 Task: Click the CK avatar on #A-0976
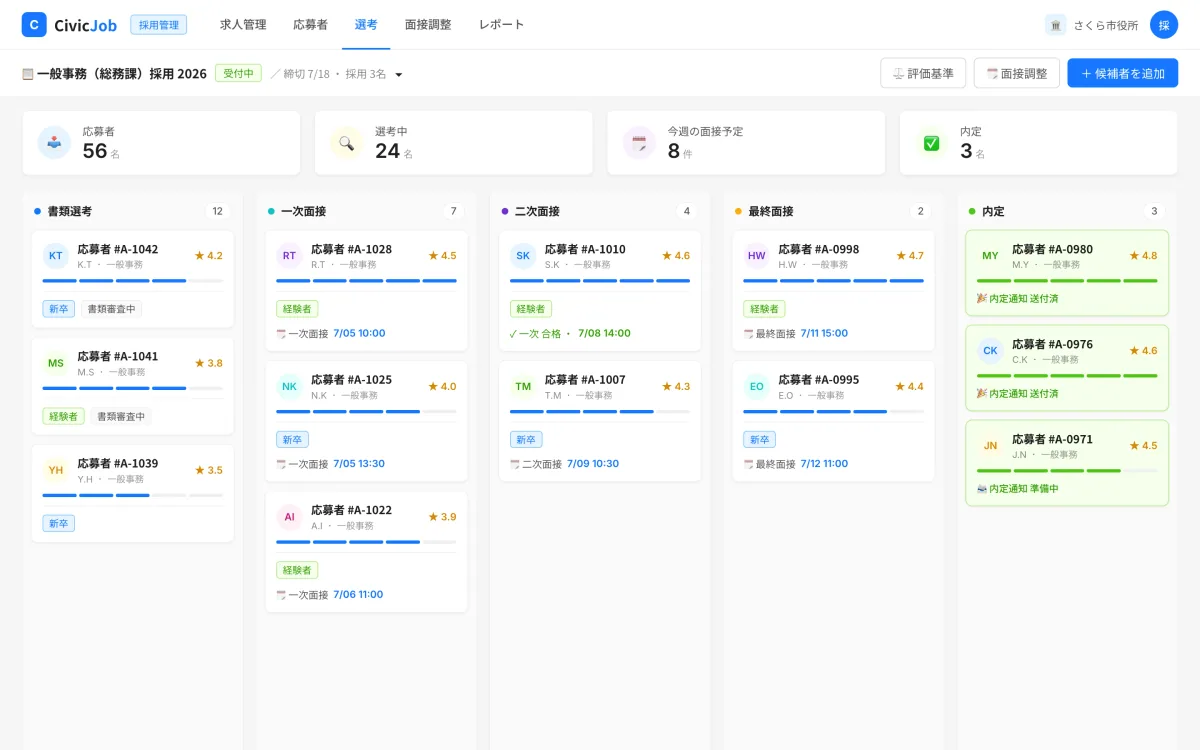990,351
